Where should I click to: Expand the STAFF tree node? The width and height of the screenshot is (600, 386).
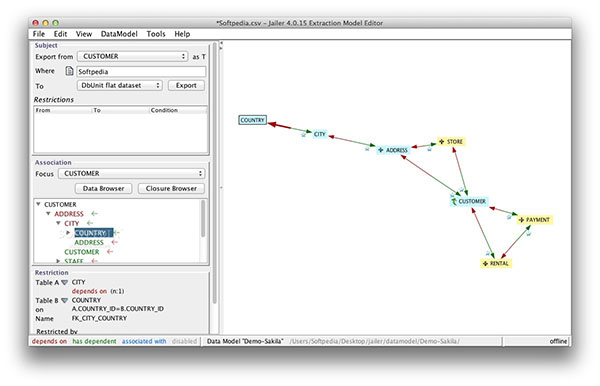[x=58, y=261]
